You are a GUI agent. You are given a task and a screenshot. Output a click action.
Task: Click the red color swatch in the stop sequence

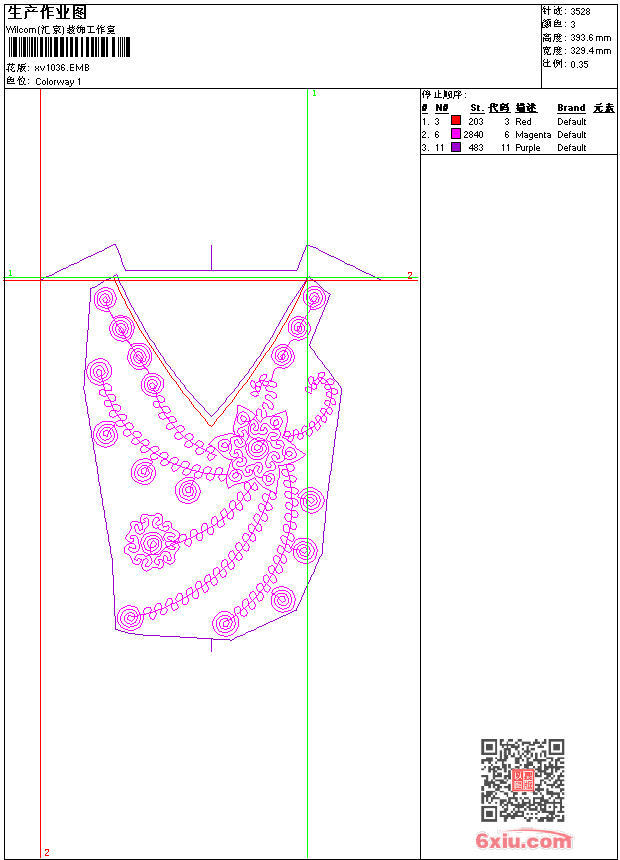click(x=456, y=121)
